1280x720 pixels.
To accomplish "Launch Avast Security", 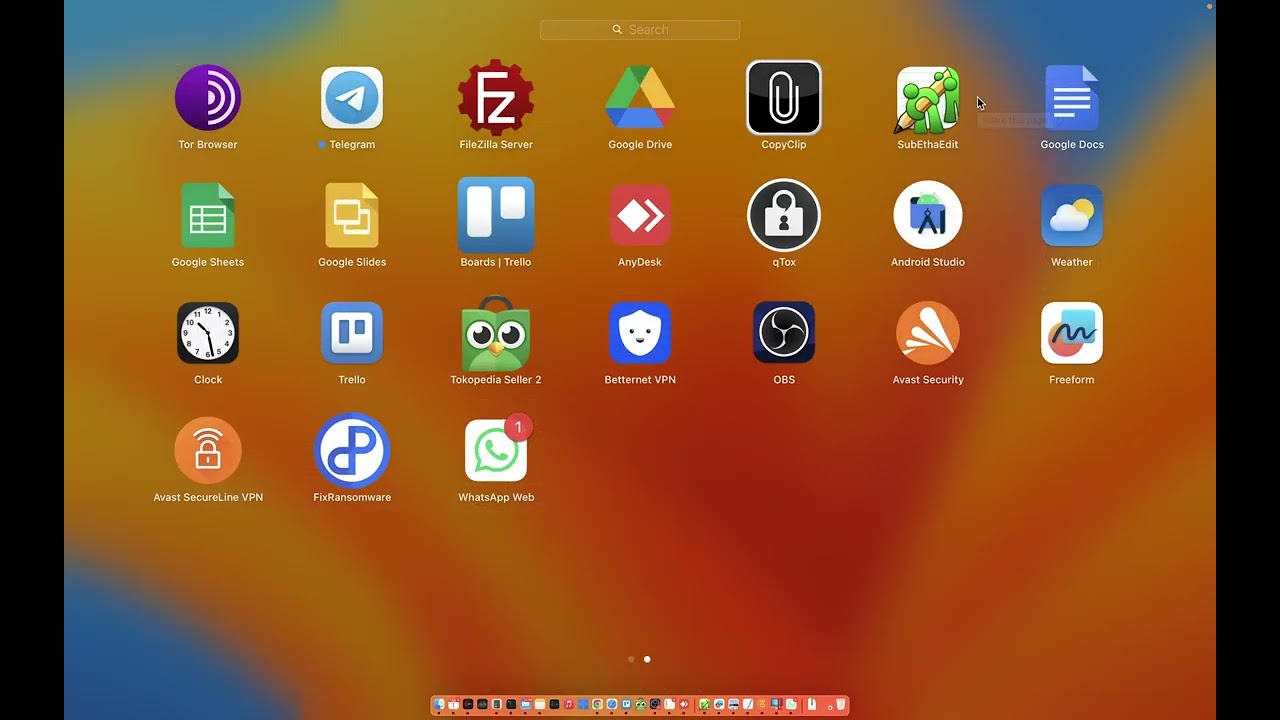I will [928, 333].
